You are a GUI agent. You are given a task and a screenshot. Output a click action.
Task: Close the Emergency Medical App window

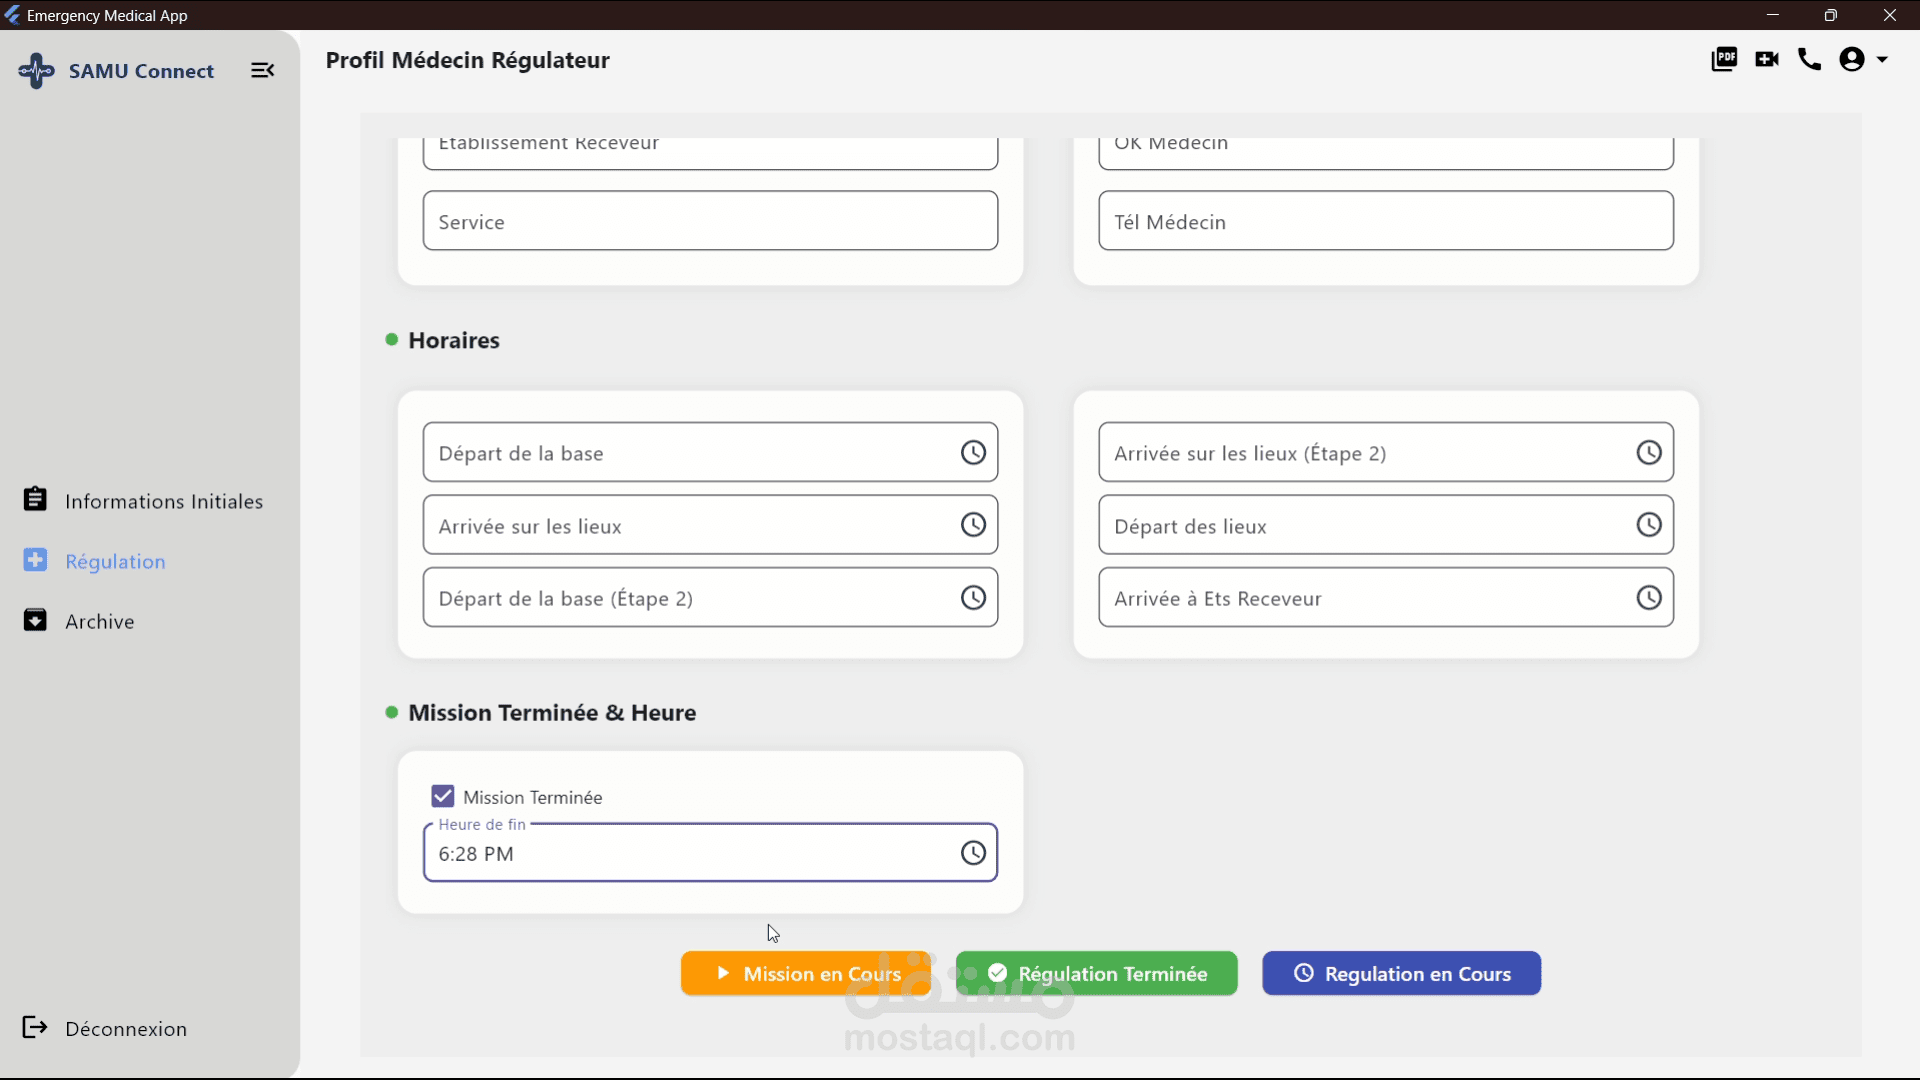tap(1890, 15)
